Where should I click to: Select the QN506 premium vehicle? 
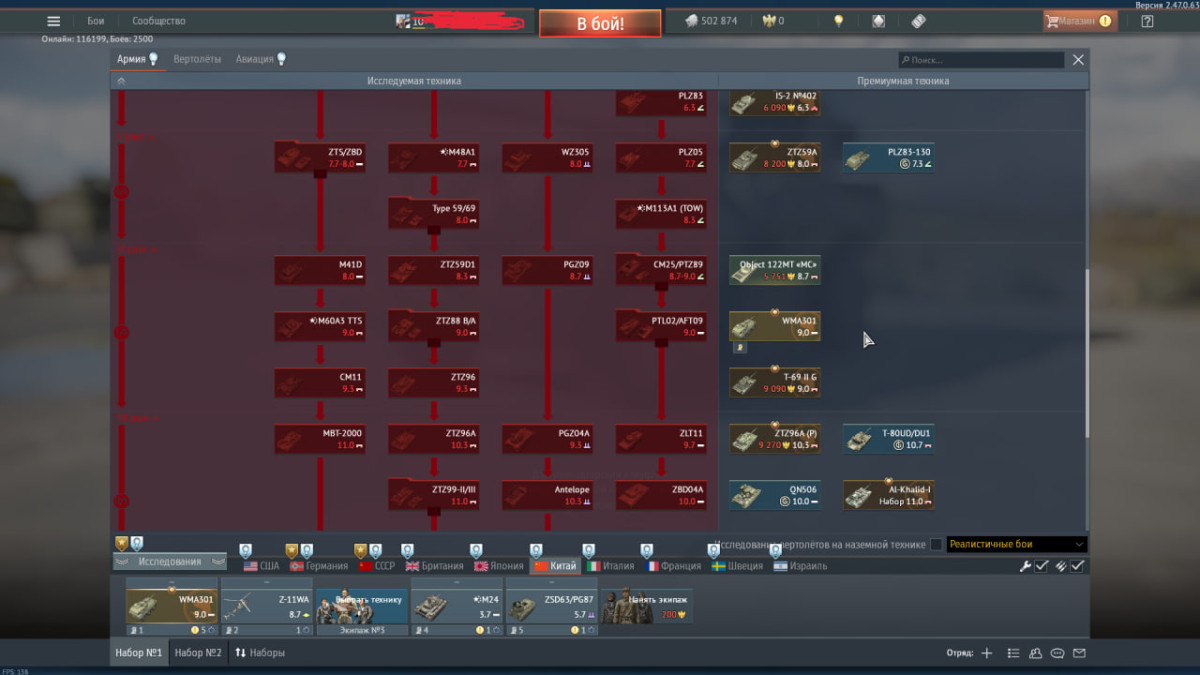[775, 495]
